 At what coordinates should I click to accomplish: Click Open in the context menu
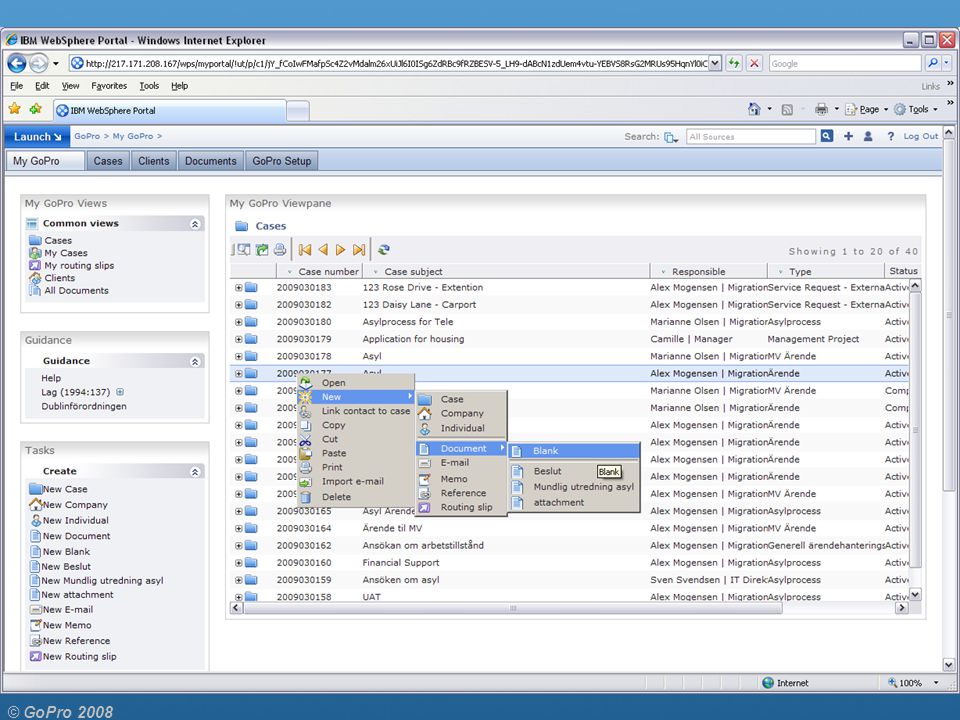click(x=334, y=383)
